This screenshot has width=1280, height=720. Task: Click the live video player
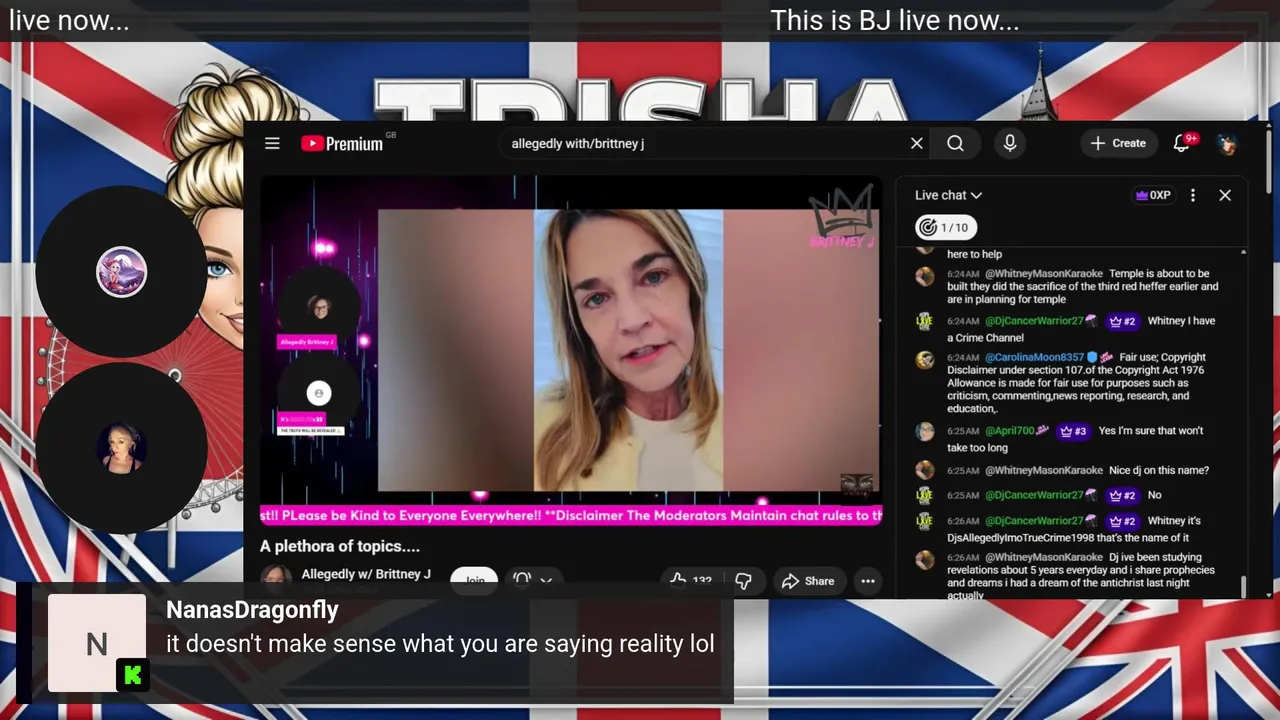[570, 350]
